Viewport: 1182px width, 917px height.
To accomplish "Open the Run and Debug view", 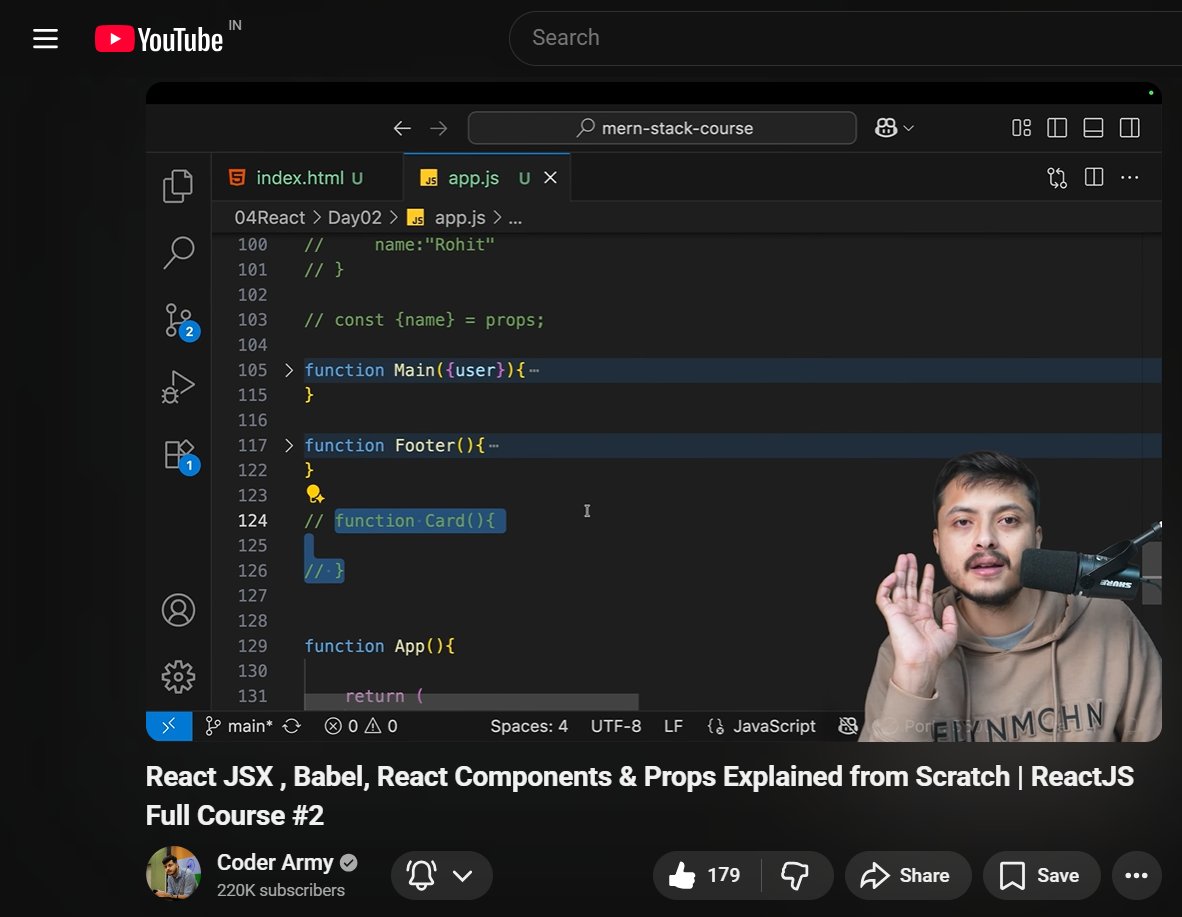I will (179, 386).
